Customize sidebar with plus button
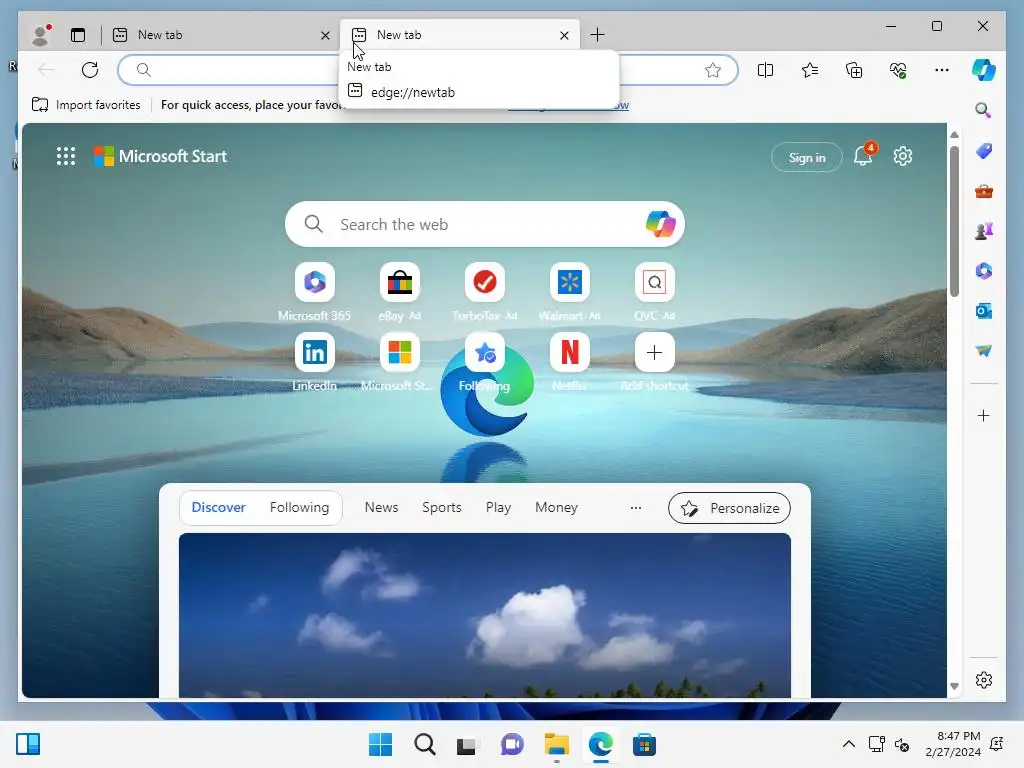Image resolution: width=1024 pixels, height=768 pixels. coord(984,415)
